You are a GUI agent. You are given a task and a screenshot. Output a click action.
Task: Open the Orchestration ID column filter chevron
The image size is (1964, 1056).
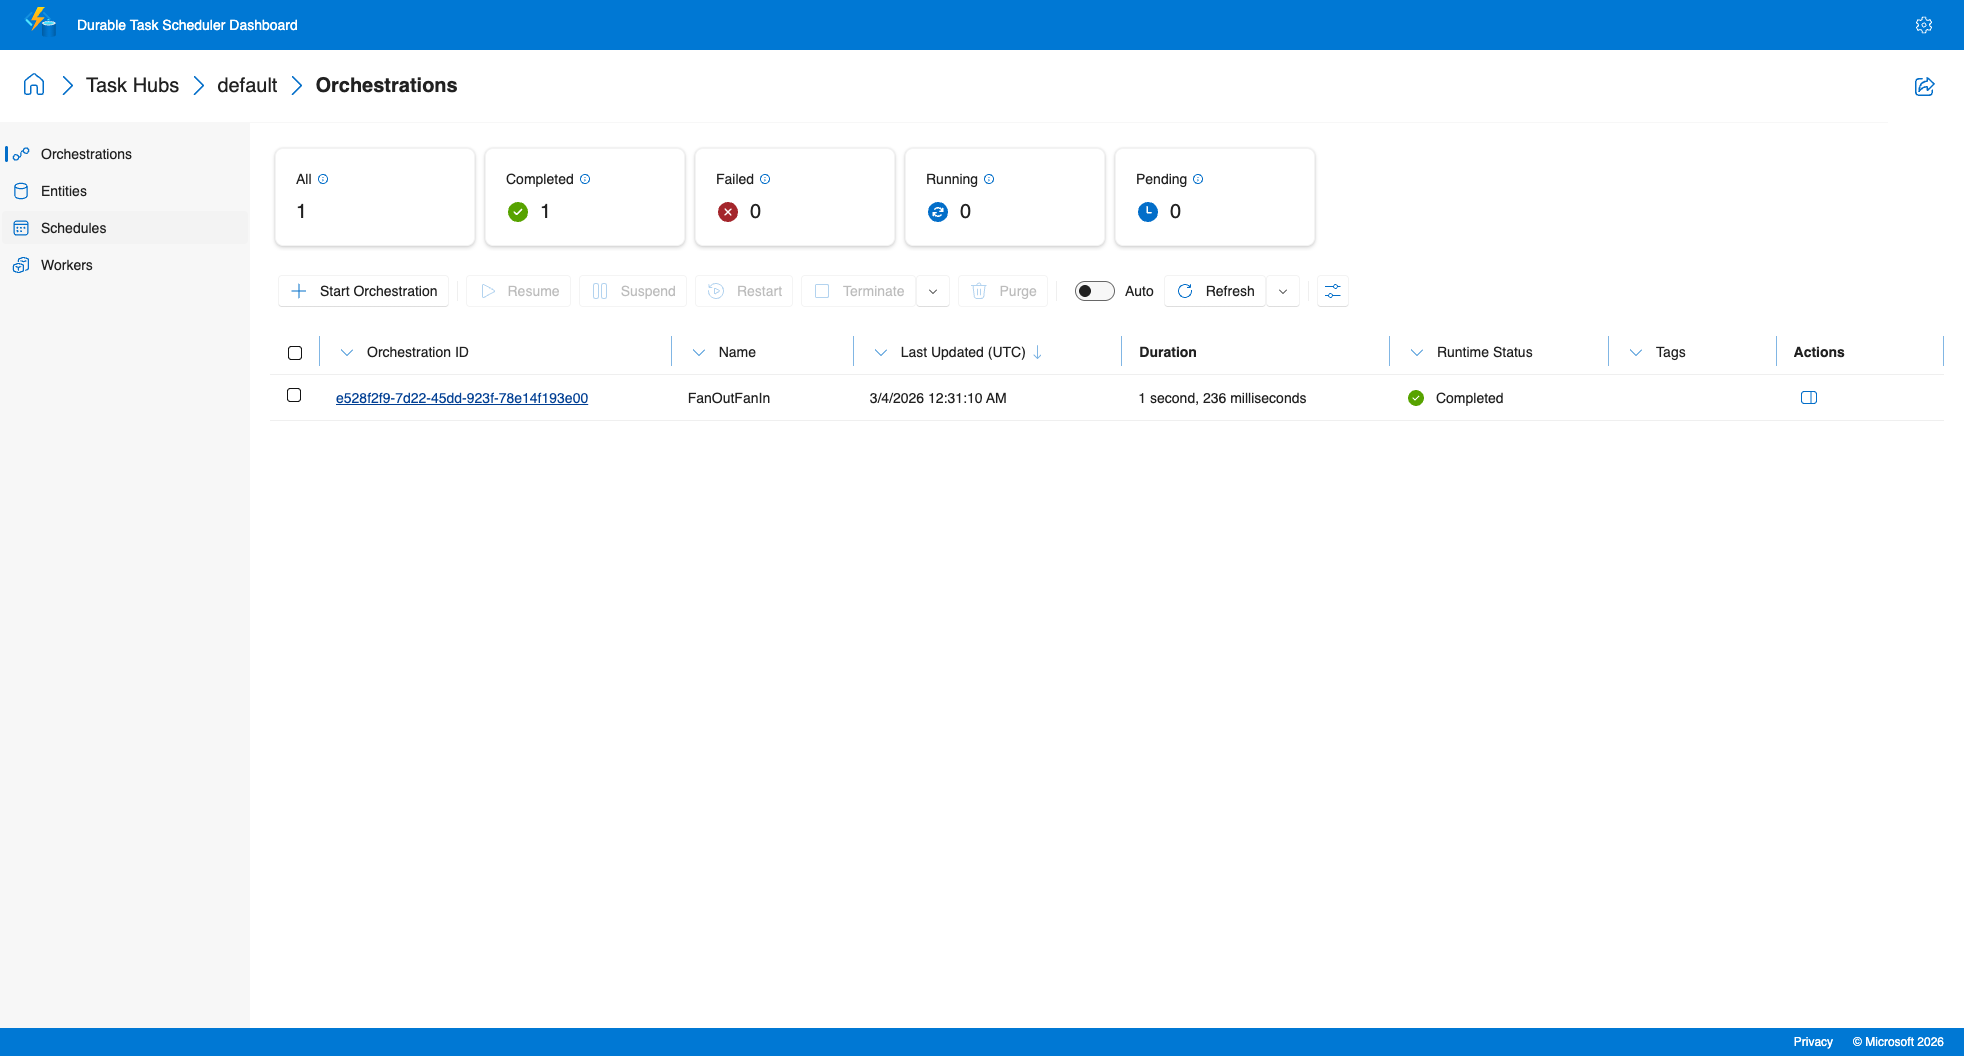click(x=346, y=352)
